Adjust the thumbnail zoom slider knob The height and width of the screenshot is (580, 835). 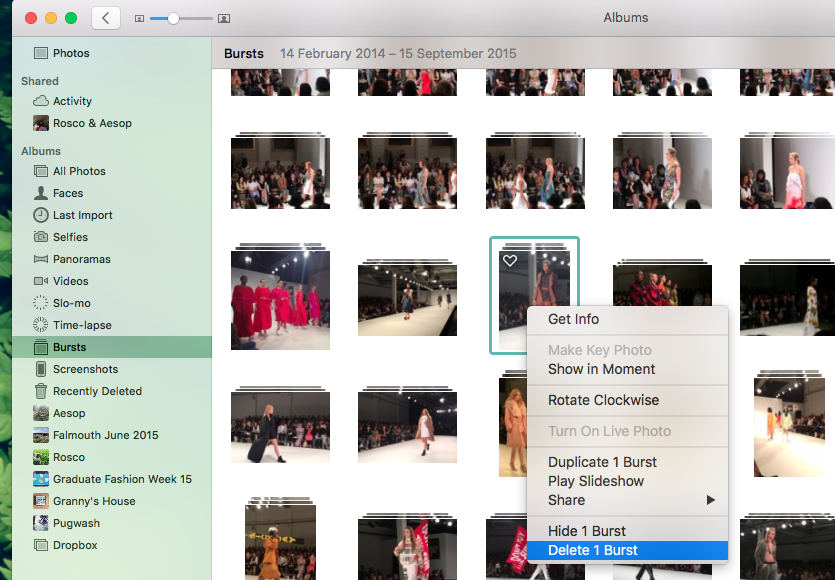pos(173,19)
